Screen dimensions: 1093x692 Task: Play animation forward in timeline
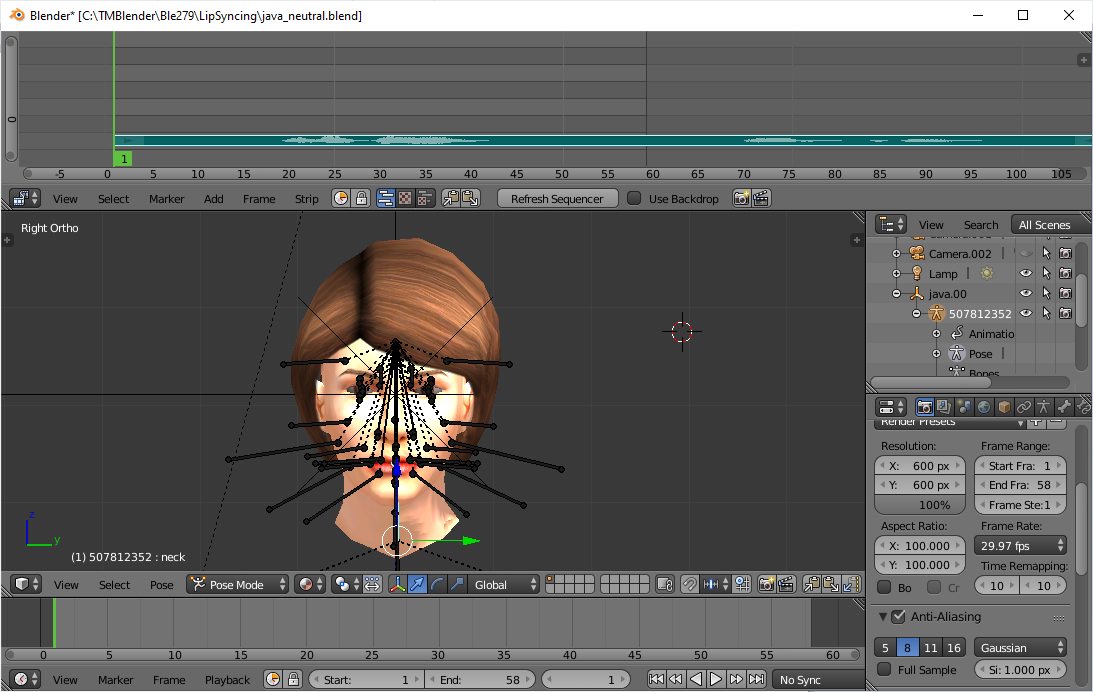pos(716,679)
